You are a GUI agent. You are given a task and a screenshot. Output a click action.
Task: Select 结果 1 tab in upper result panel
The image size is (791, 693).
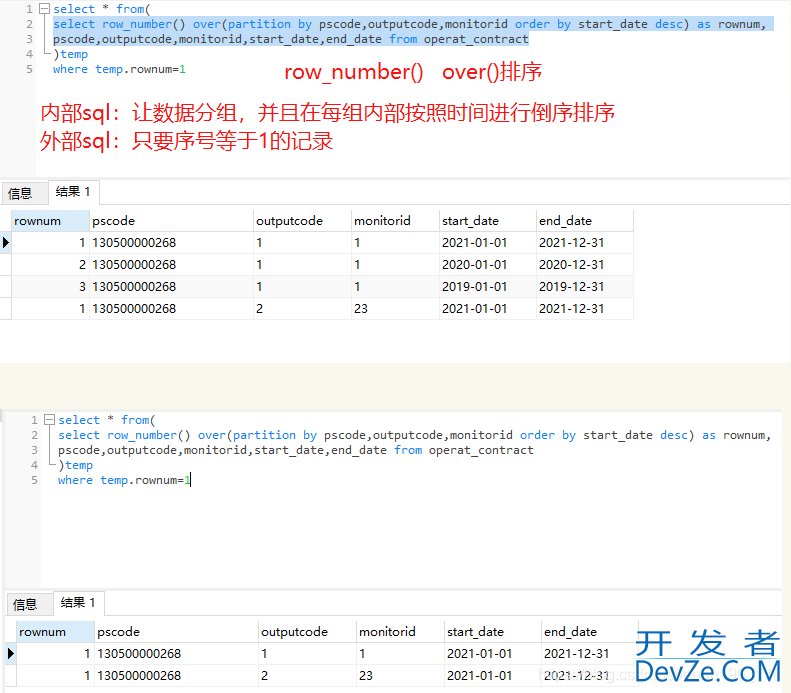pyautogui.click(x=73, y=192)
